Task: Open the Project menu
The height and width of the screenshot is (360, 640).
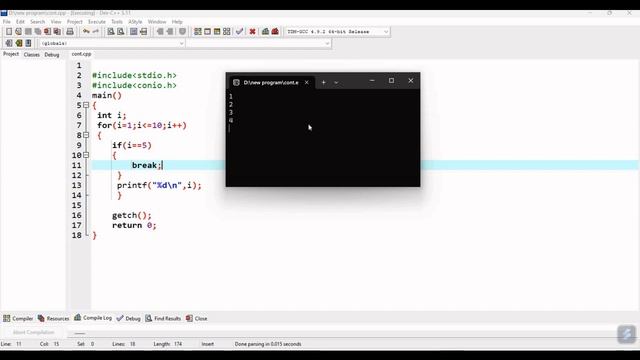Action: [74, 22]
